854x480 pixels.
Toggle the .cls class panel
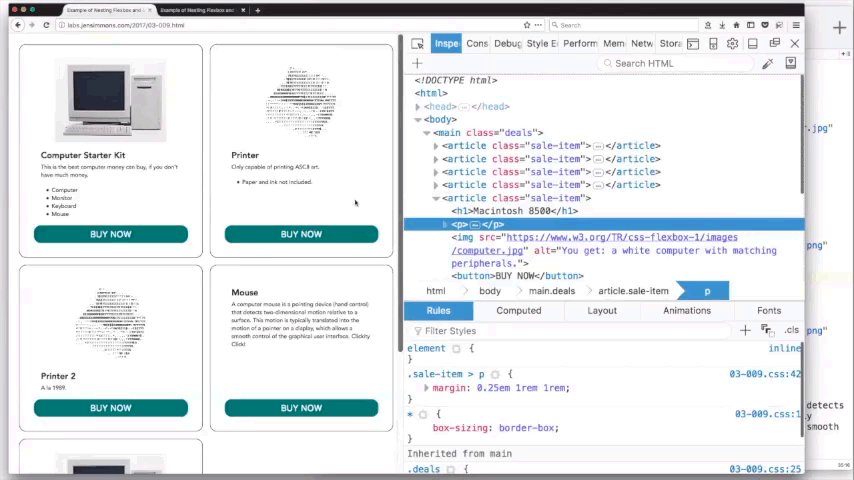pos(791,330)
